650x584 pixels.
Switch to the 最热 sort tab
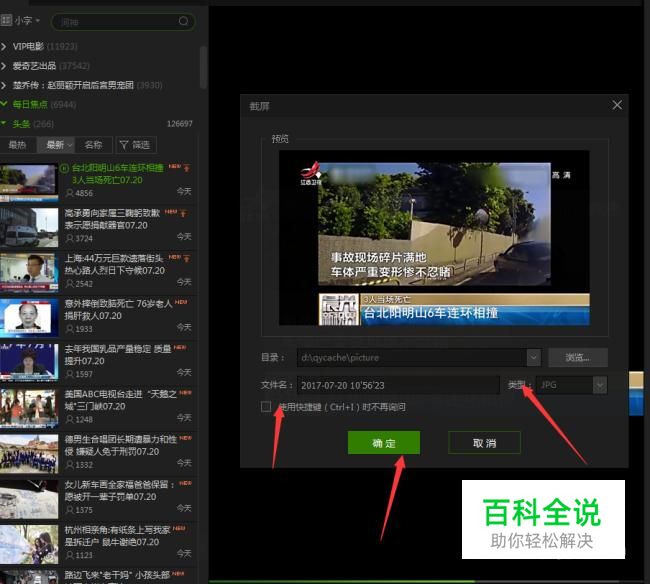[x=17, y=145]
